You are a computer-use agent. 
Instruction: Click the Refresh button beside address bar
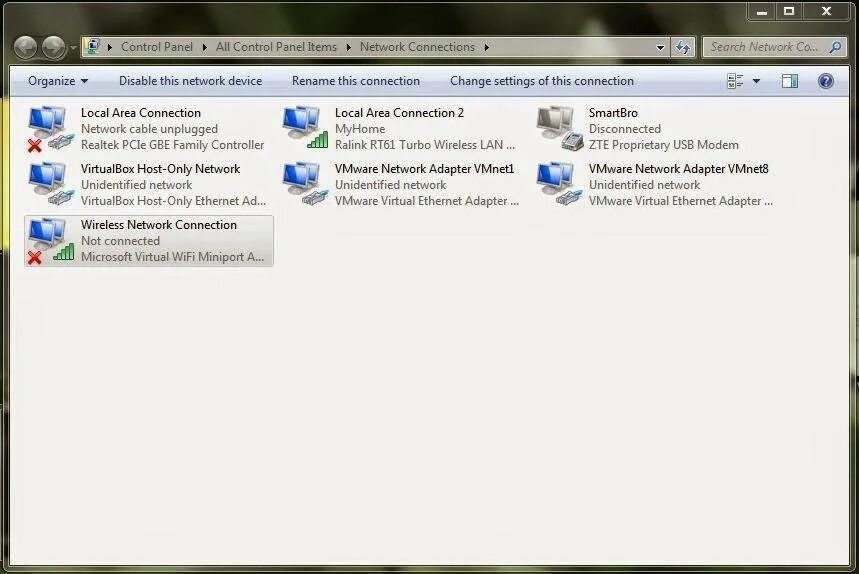click(x=683, y=48)
